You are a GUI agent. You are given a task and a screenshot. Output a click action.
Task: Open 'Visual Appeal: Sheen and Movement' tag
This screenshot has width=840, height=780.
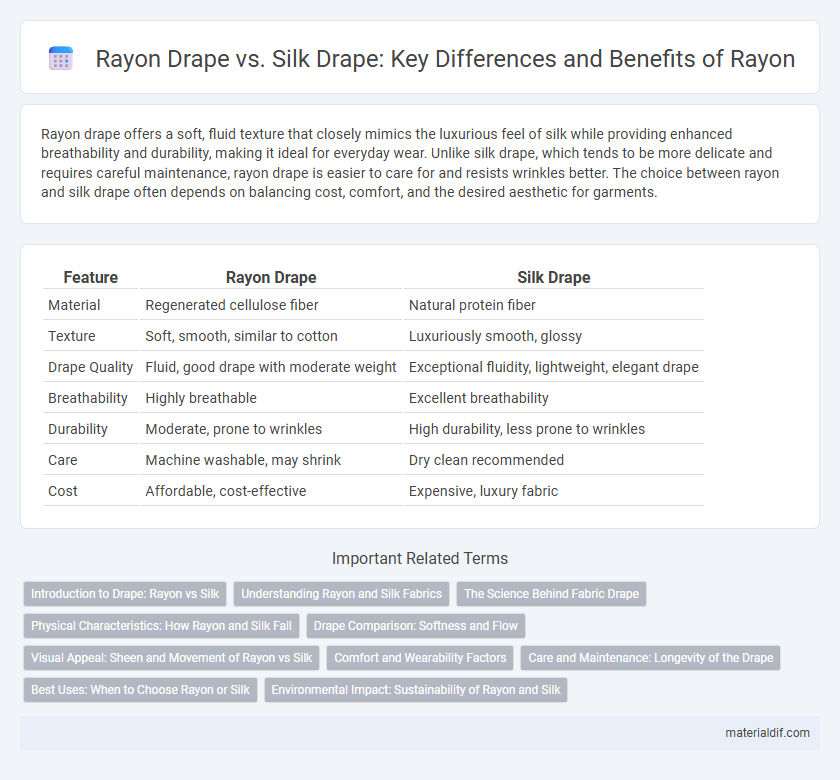pos(171,658)
